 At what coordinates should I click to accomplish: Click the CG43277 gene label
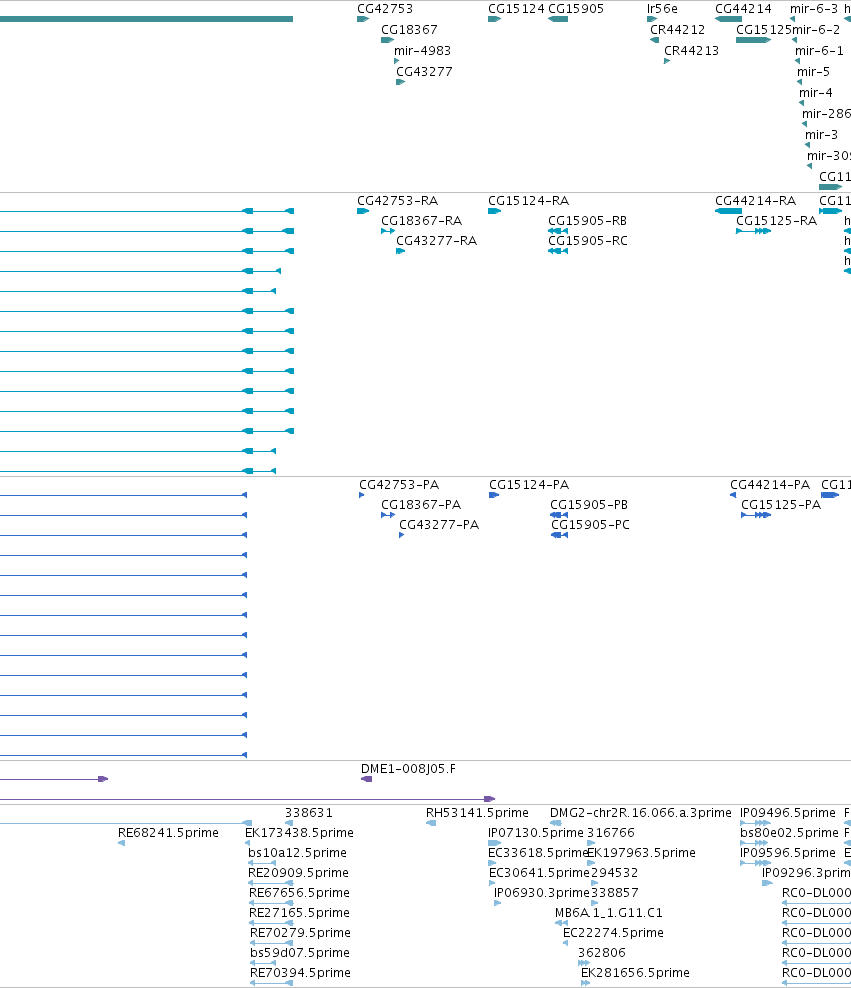[424, 72]
